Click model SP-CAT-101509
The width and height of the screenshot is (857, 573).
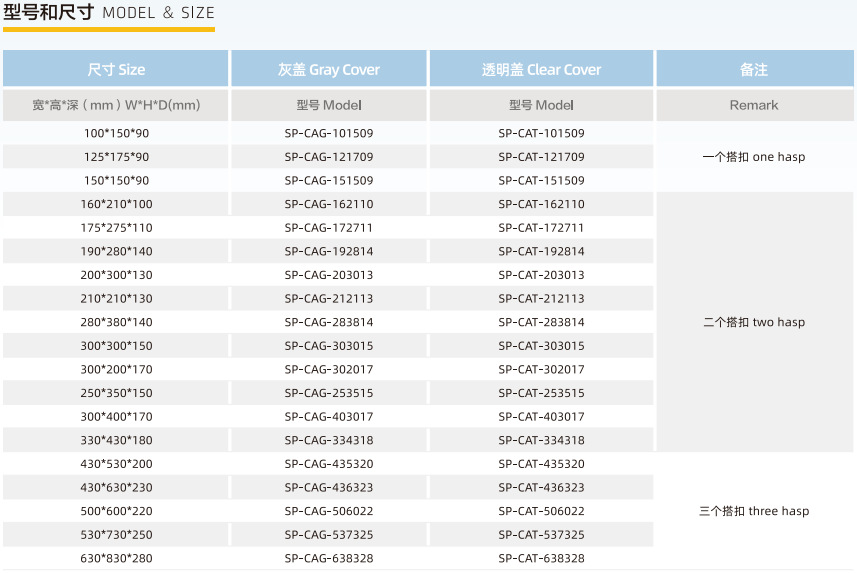541,133
